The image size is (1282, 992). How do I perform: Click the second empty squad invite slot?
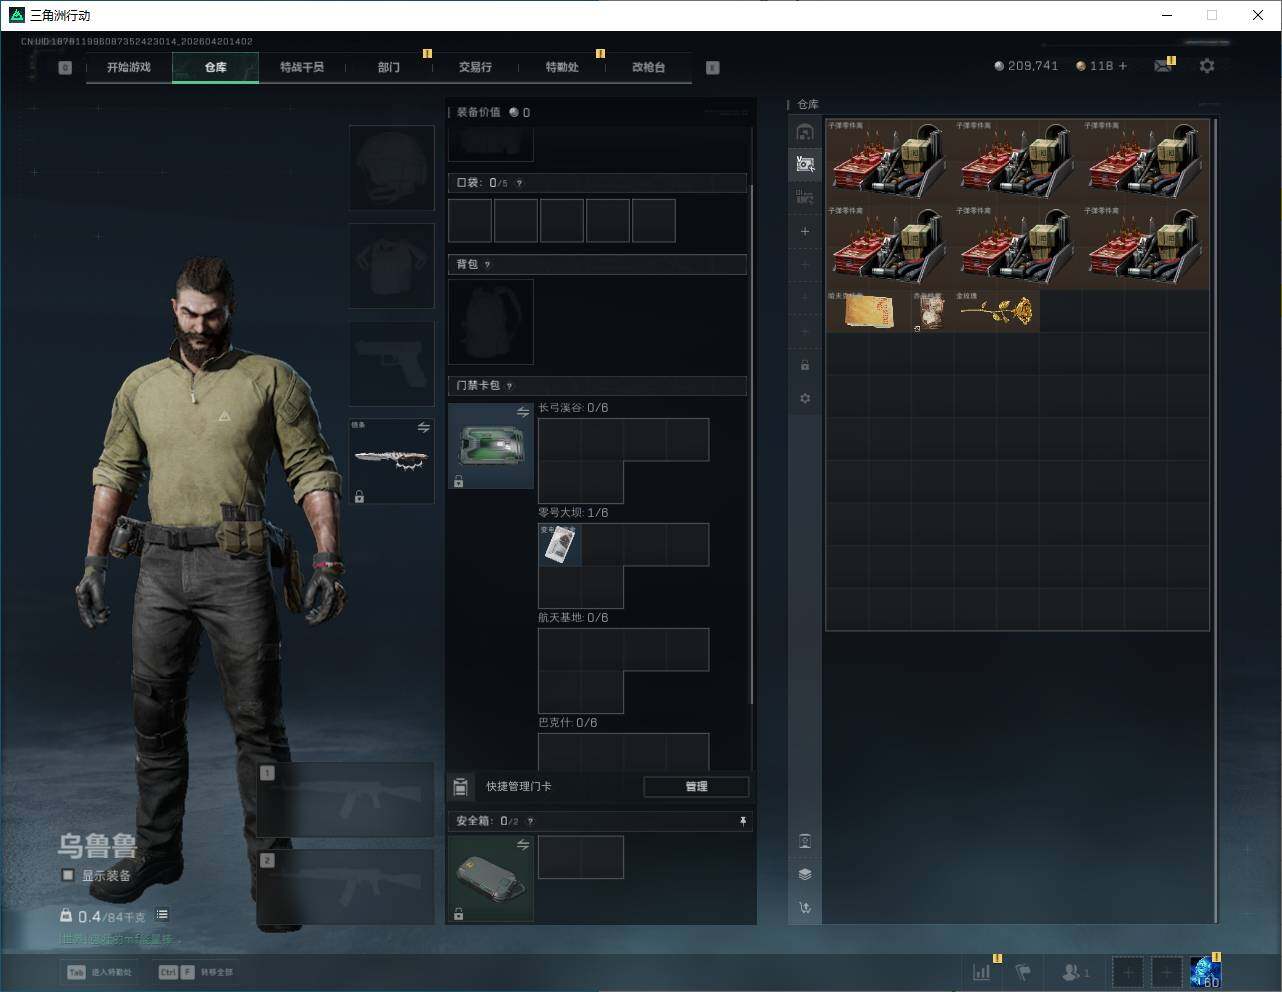1166,971
